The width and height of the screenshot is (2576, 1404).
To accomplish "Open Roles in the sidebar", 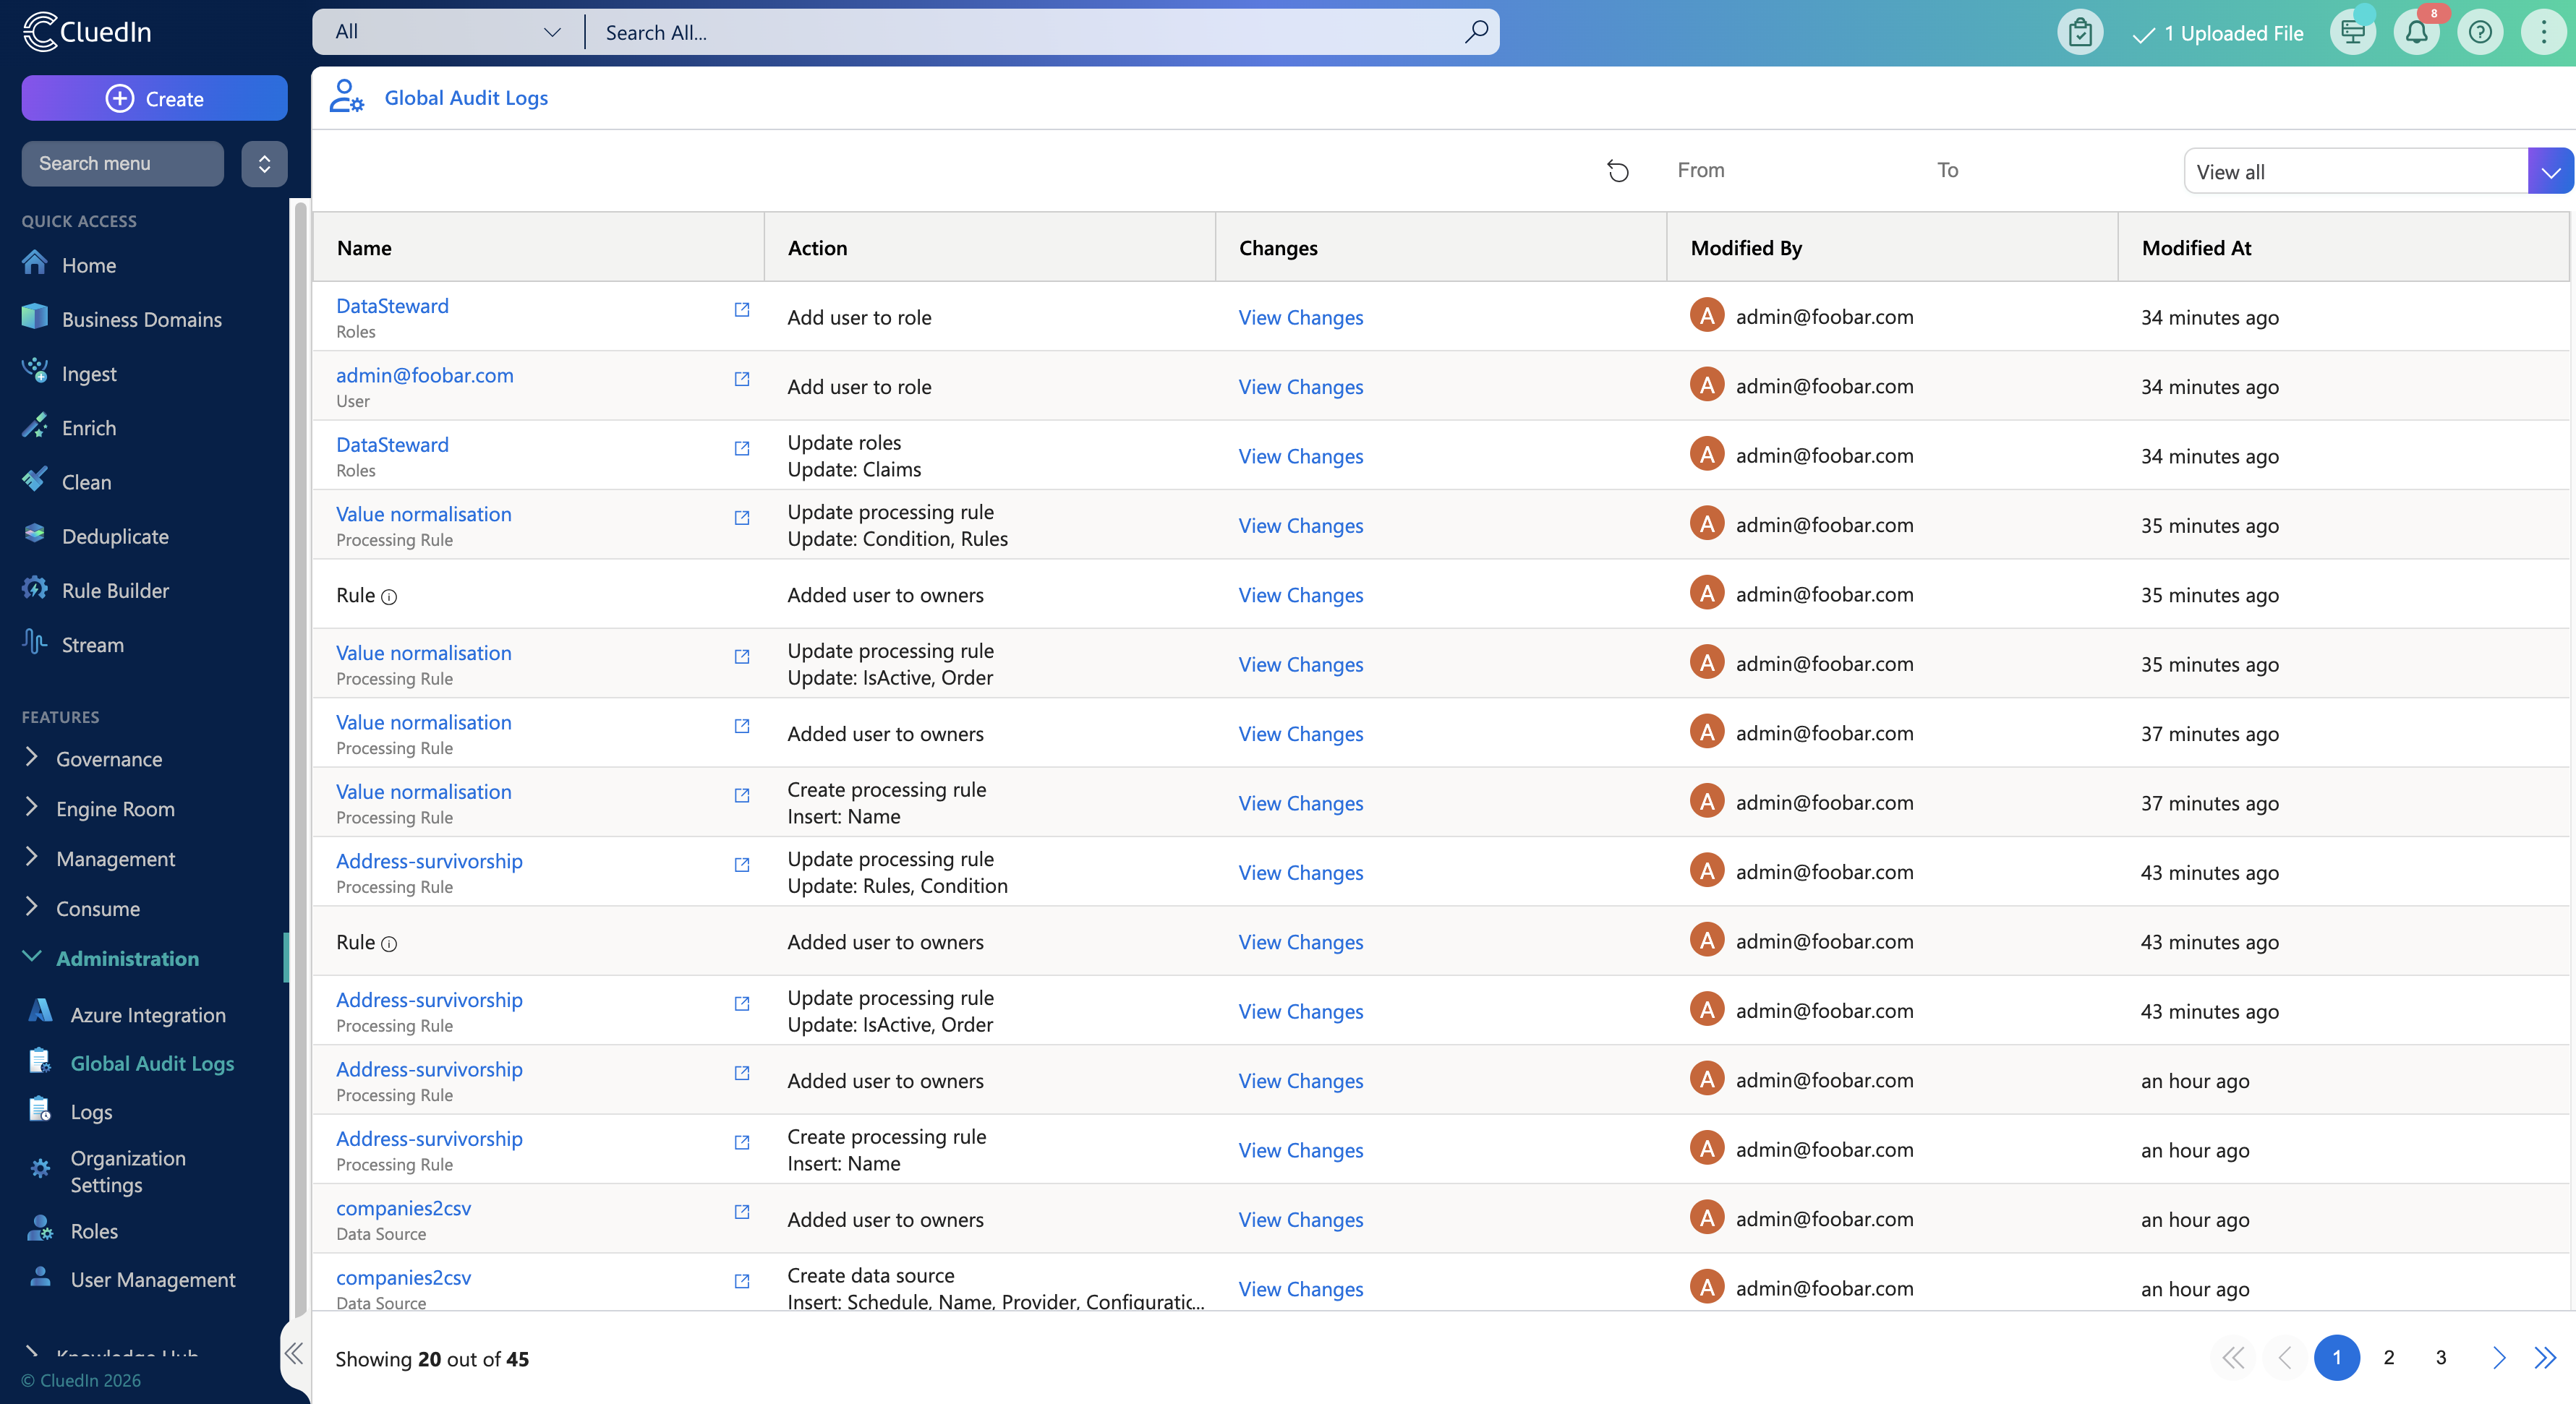I will (94, 1231).
